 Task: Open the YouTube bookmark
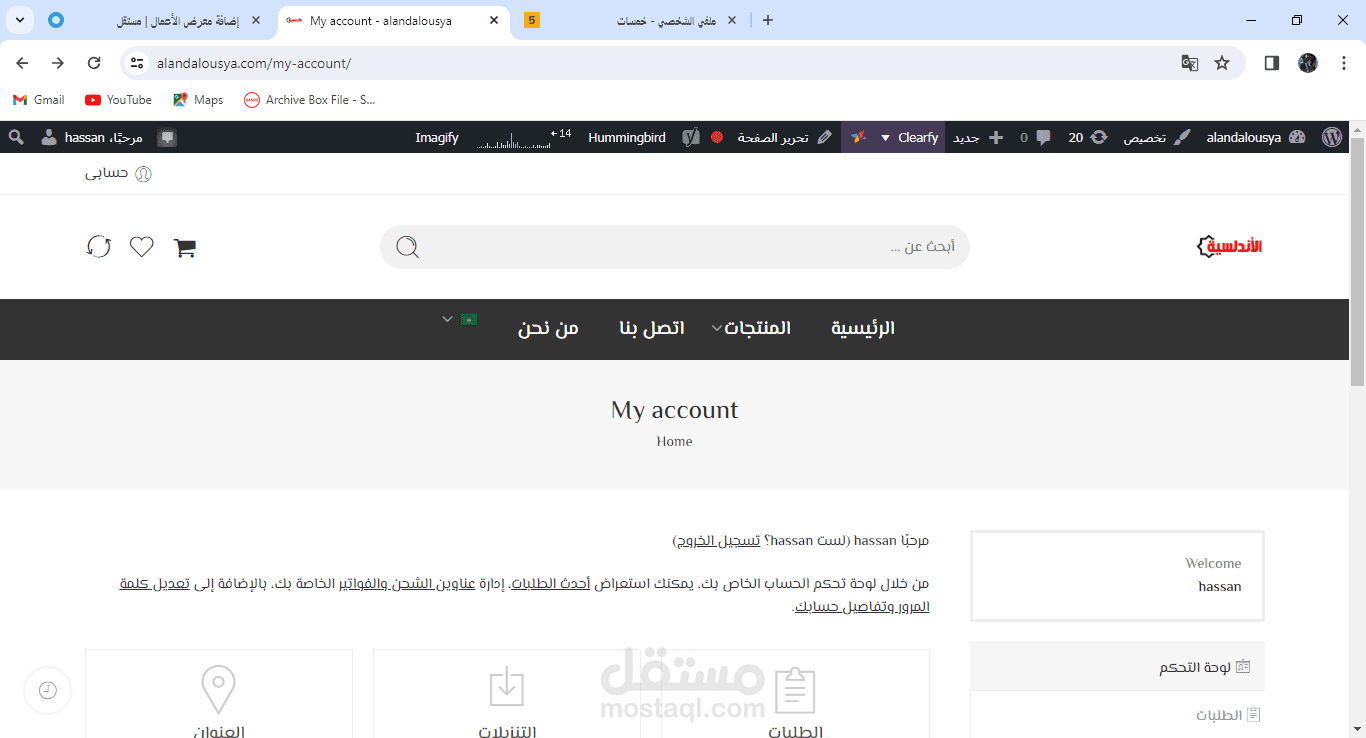[118, 100]
